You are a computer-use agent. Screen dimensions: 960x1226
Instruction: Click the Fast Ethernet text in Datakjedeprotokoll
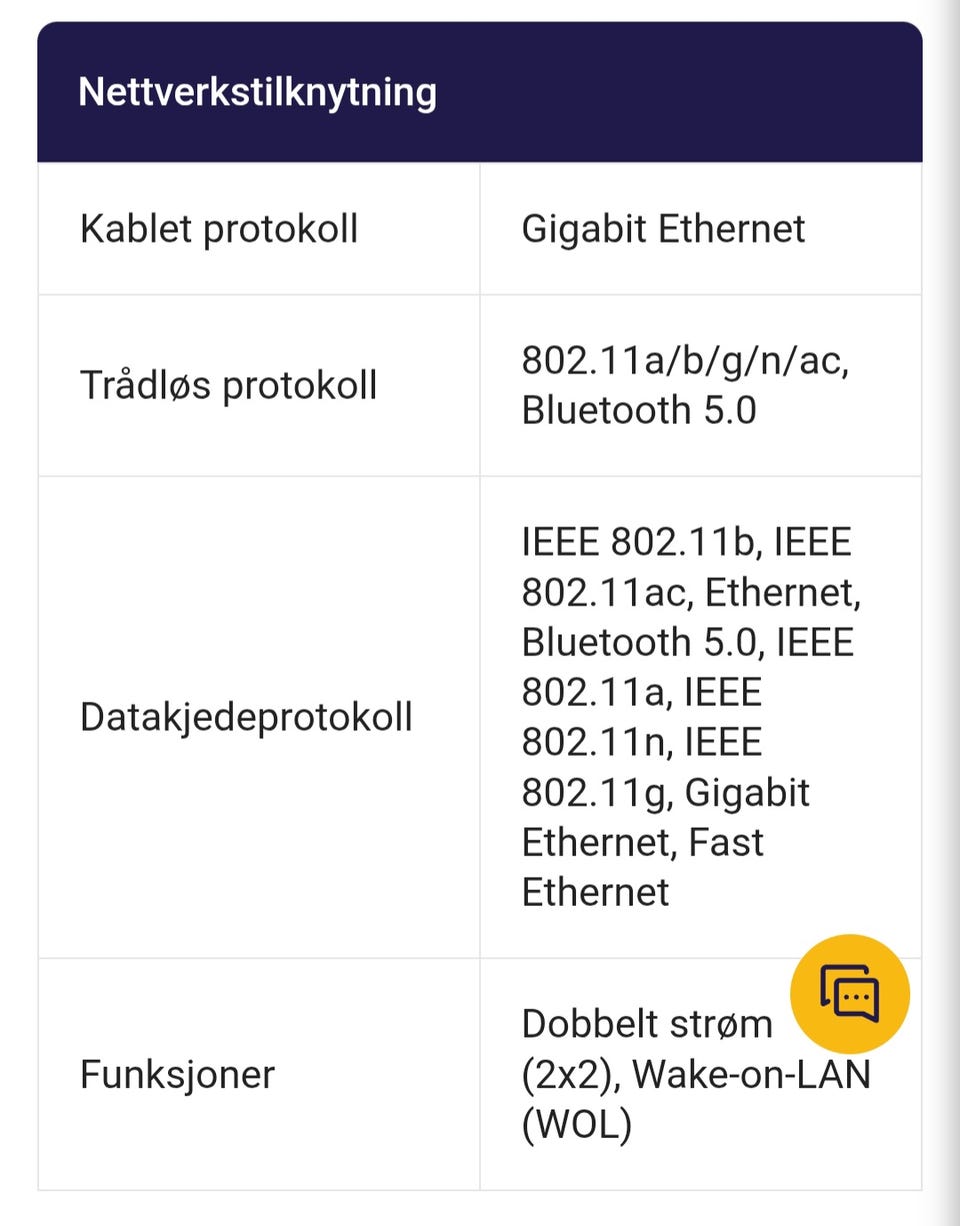tap(643, 866)
